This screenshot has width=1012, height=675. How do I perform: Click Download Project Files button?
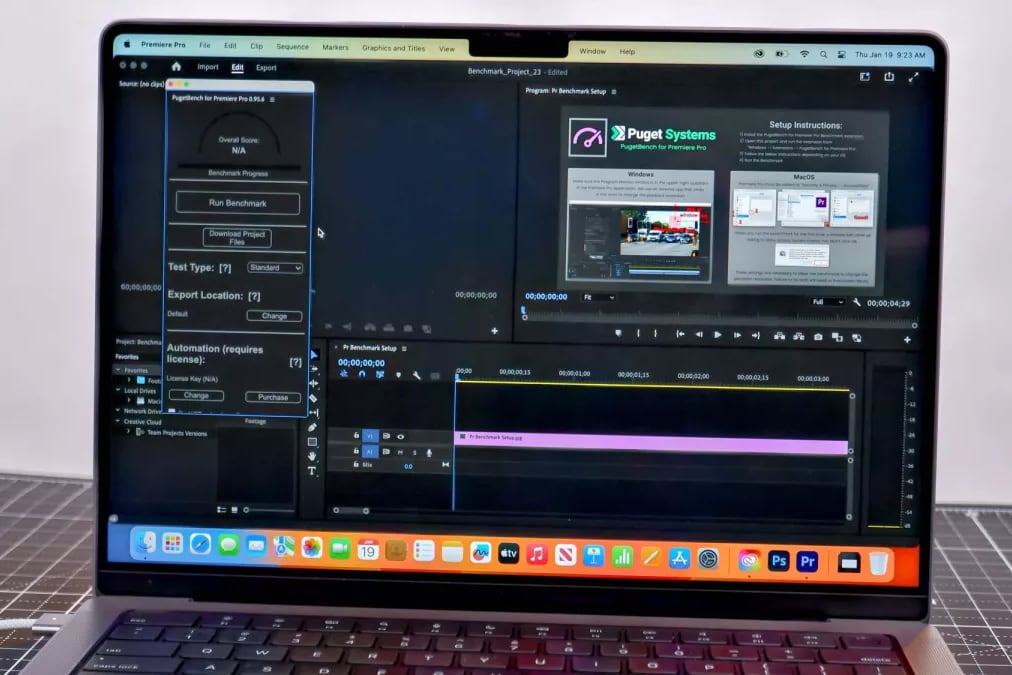click(237, 237)
